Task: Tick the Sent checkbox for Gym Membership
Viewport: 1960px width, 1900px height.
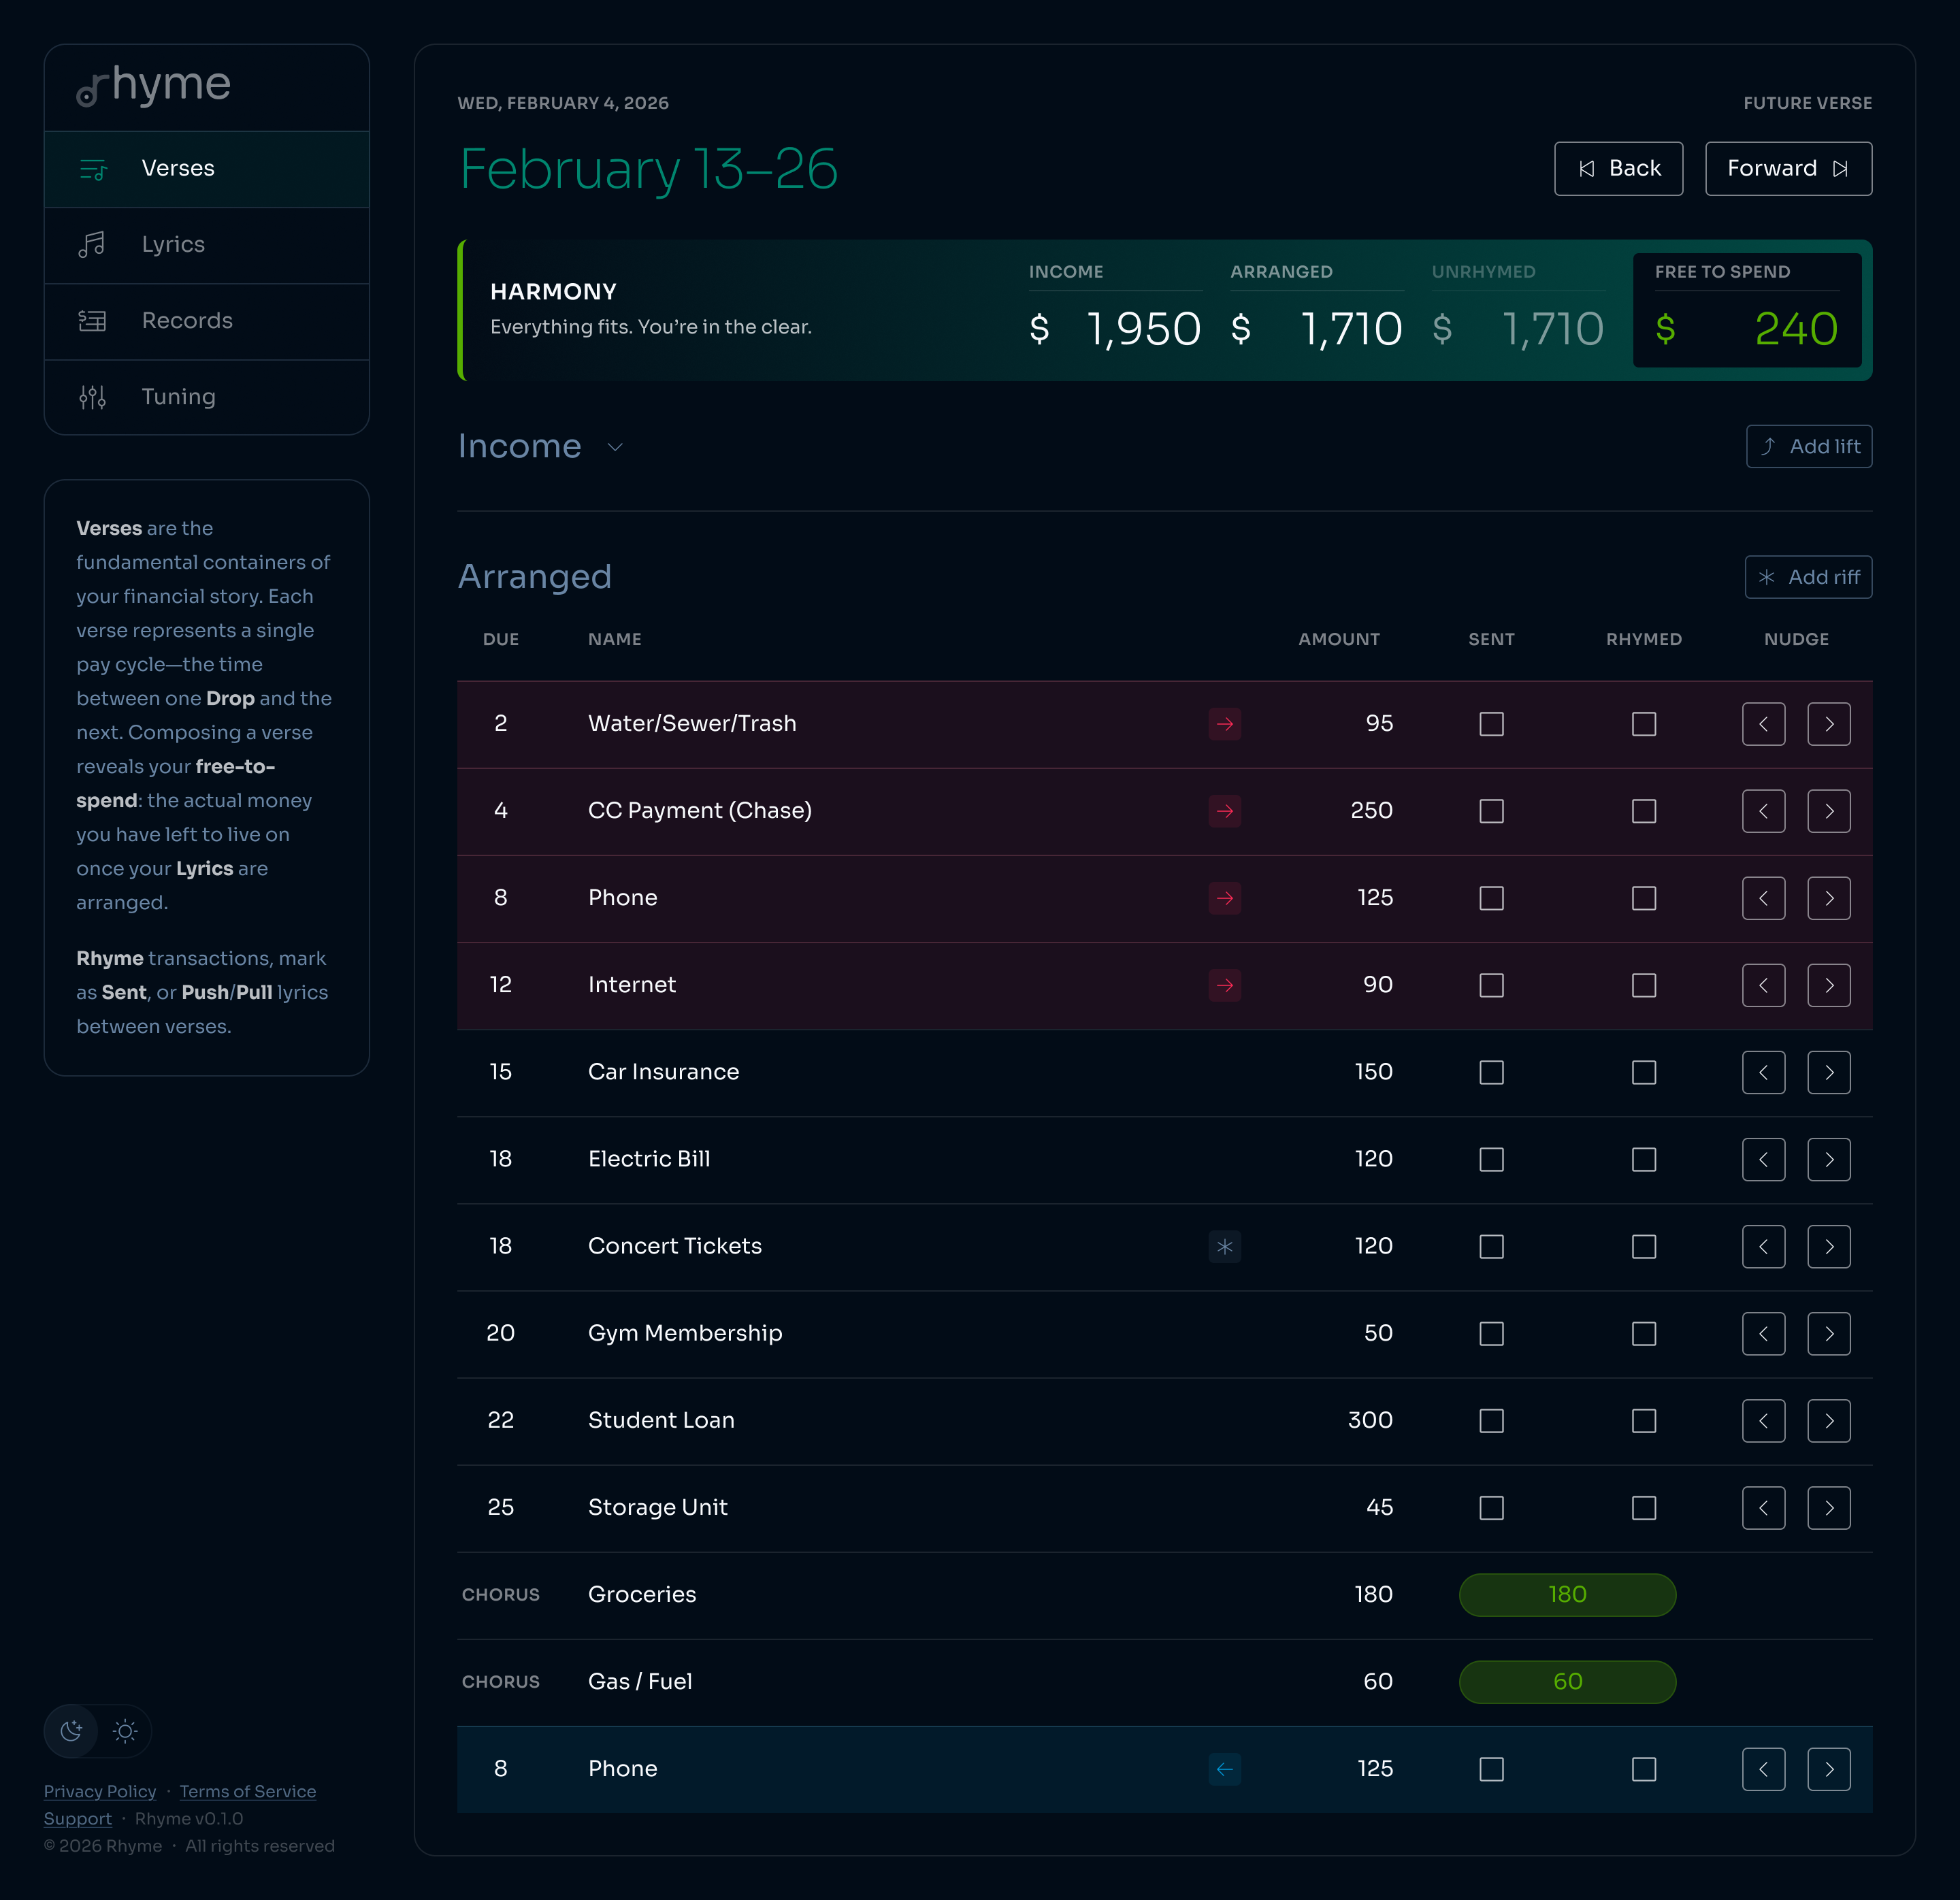Action: click(x=1491, y=1333)
